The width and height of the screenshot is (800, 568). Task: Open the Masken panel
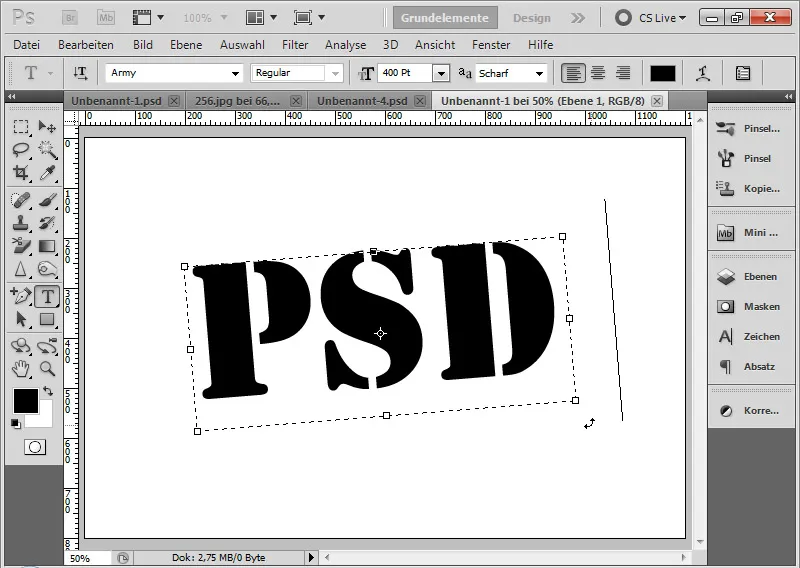pyautogui.click(x=750, y=307)
